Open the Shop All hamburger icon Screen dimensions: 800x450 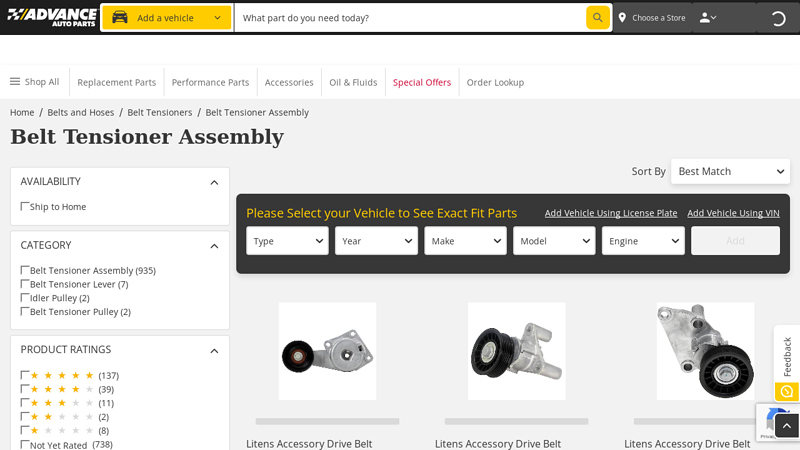[x=15, y=82]
